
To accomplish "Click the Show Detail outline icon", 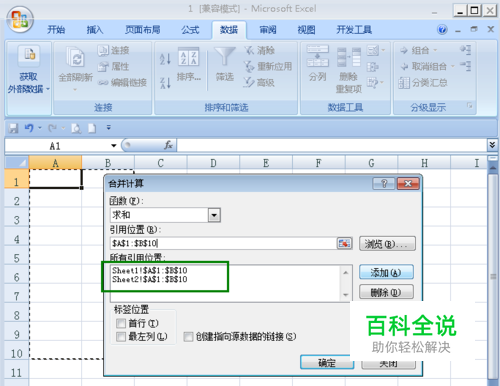I will pyautogui.click(x=466, y=50).
